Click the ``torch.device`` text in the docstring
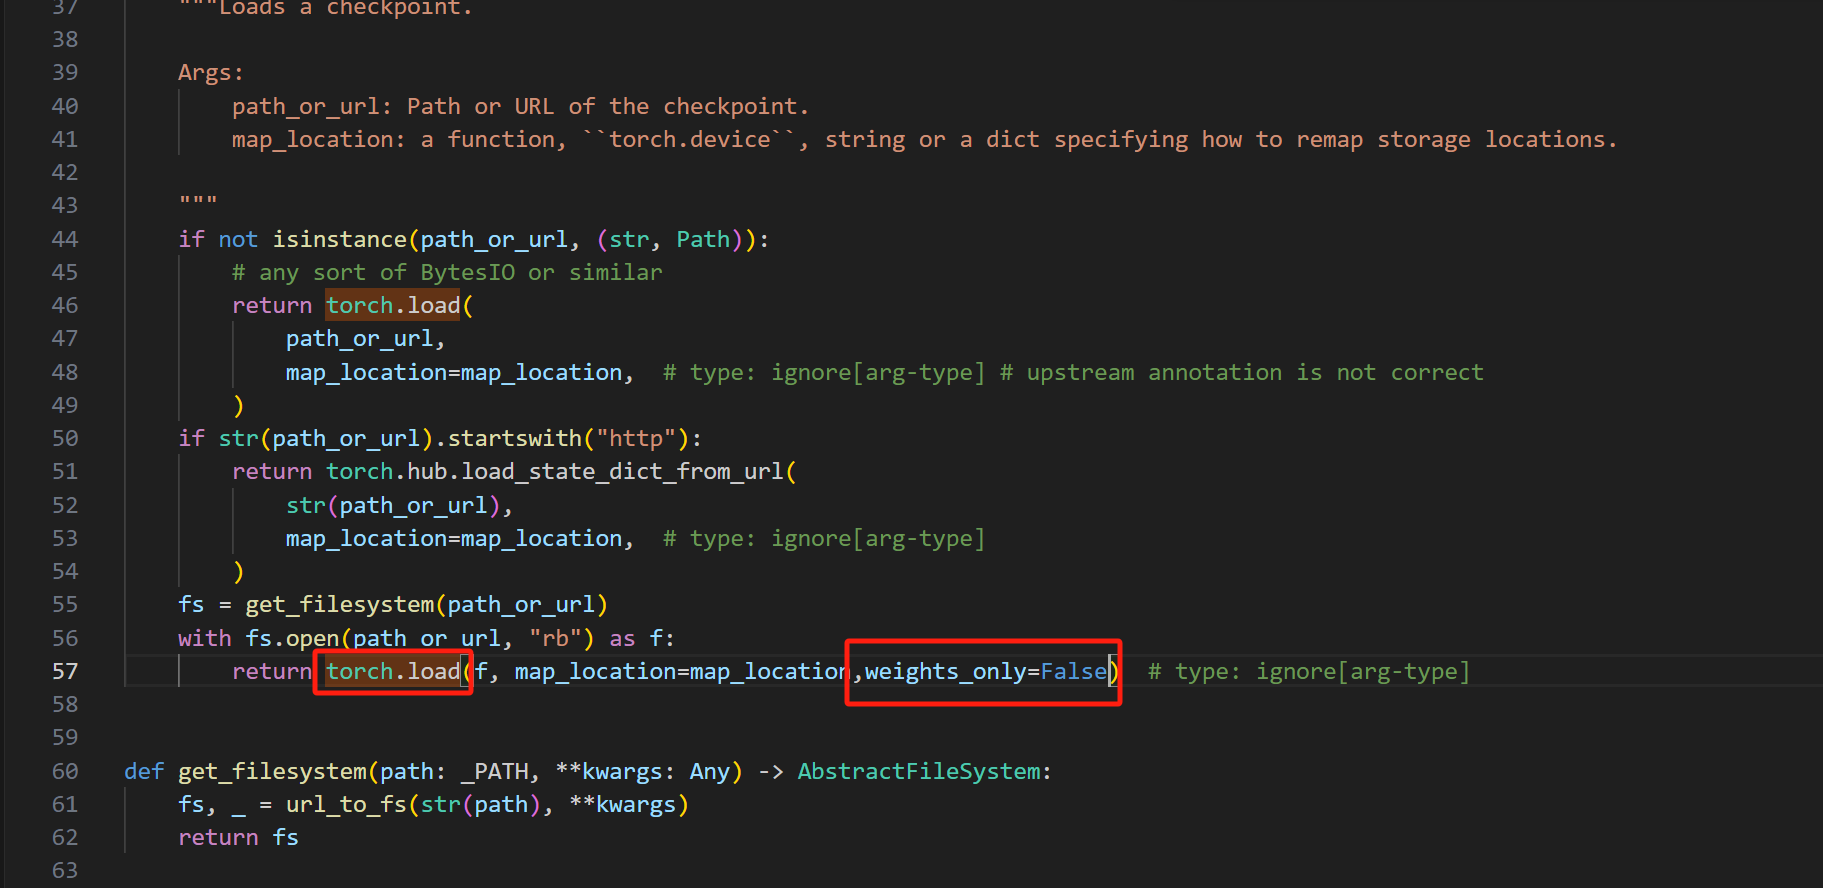The height and width of the screenshot is (888, 1823). pos(691,139)
